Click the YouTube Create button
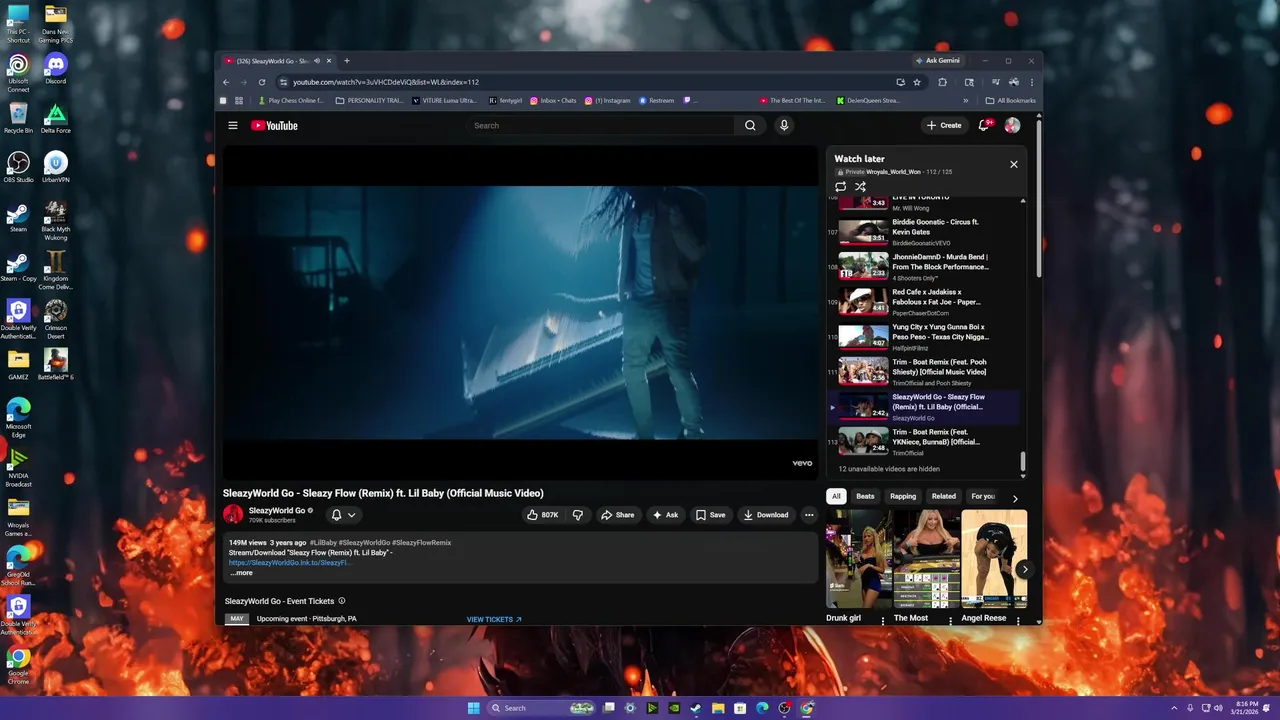The width and height of the screenshot is (1280, 720). tap(944, 125)
